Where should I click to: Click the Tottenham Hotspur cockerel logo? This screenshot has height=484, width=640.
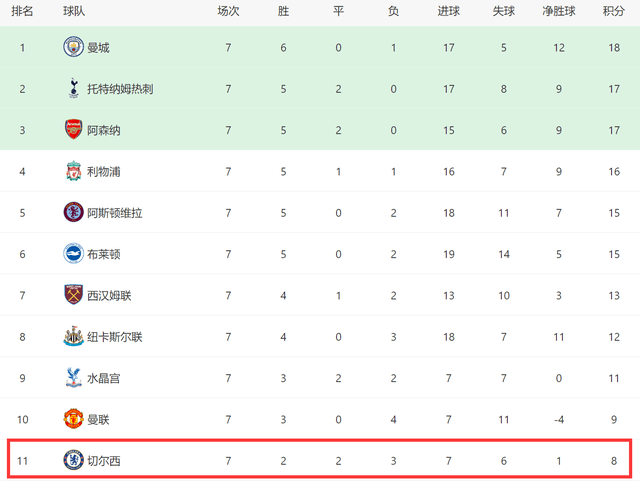click(73, 88)
